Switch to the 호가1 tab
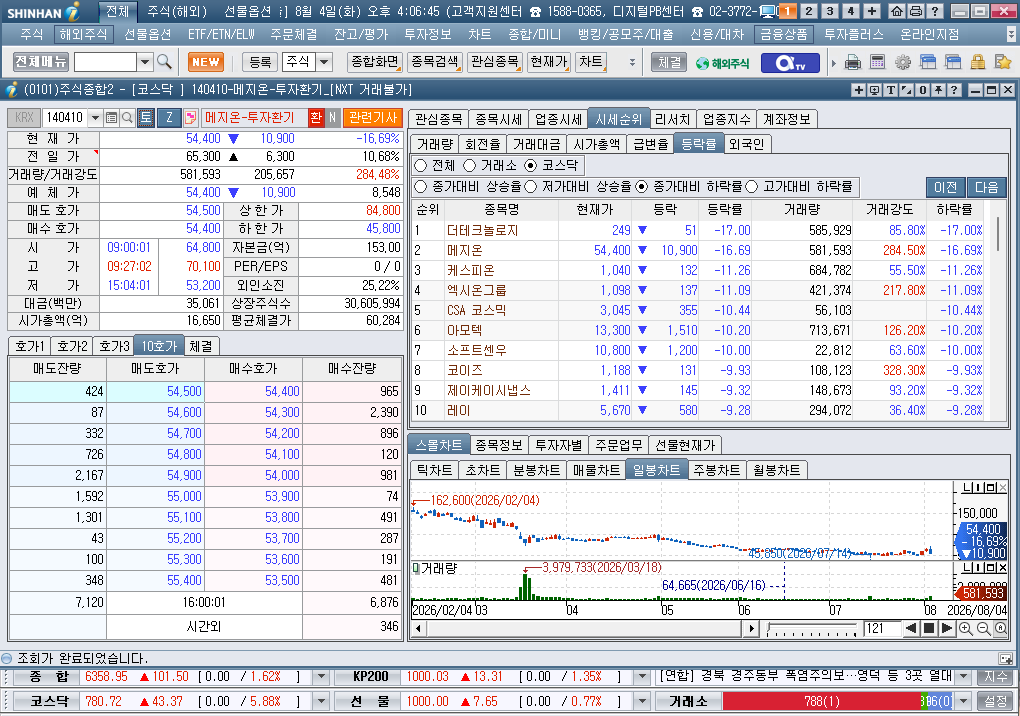The image size is (1020, 716). coord(29,346)
